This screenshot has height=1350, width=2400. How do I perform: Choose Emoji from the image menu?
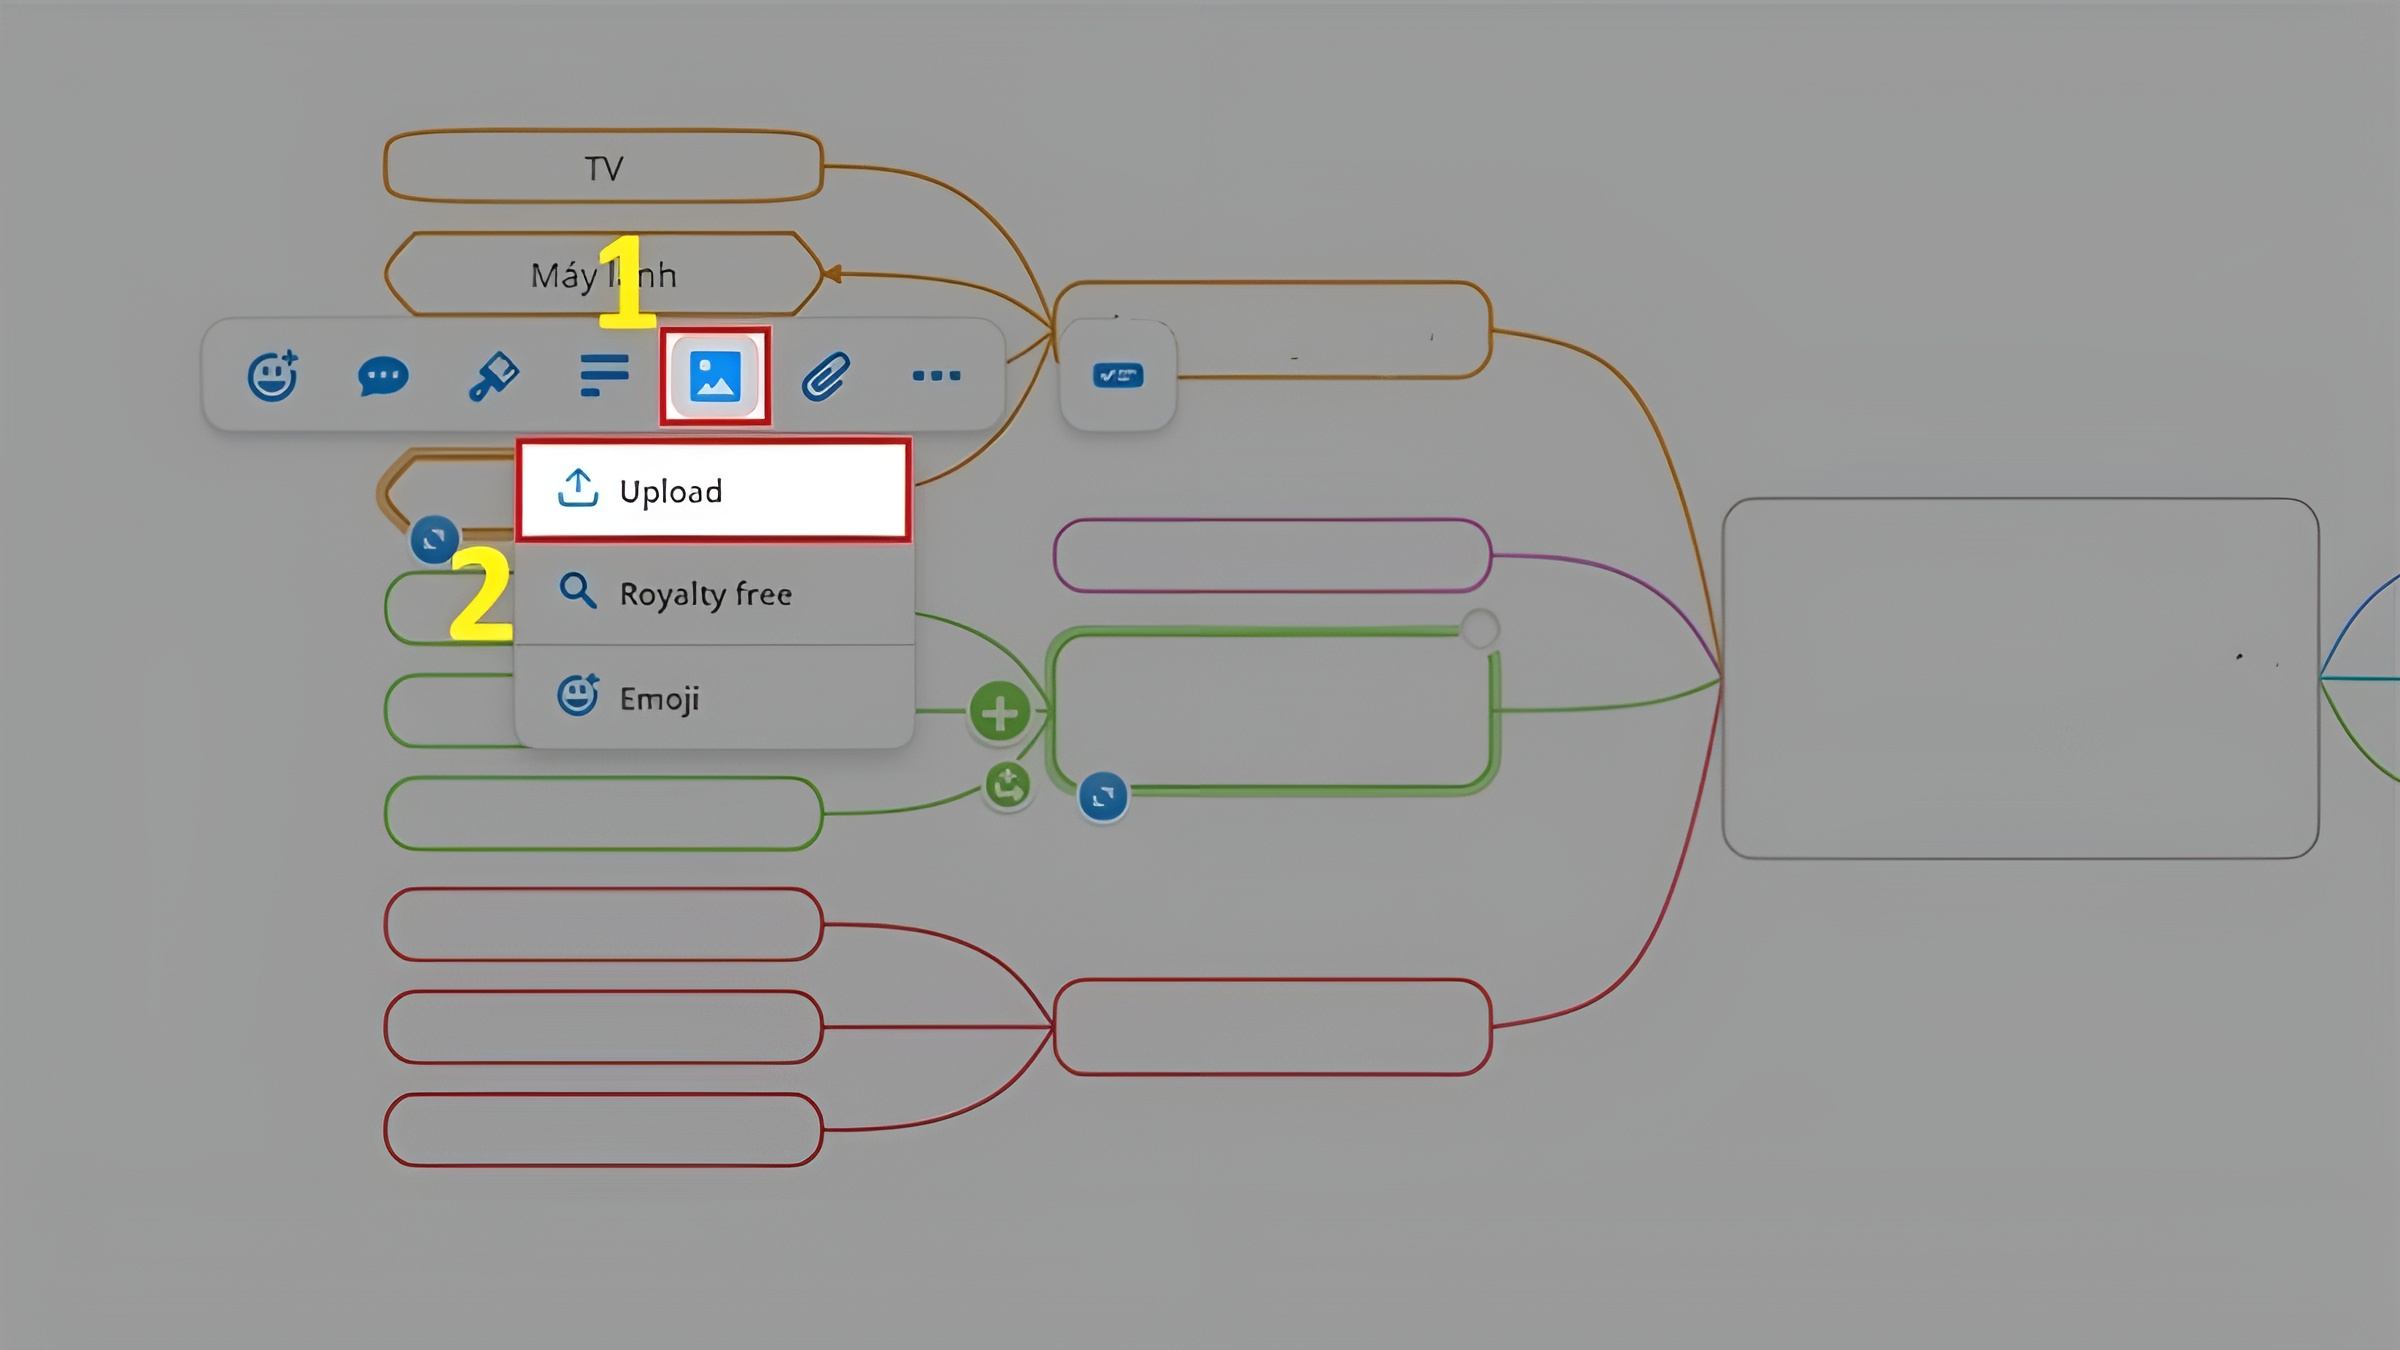tap(659, 698)
